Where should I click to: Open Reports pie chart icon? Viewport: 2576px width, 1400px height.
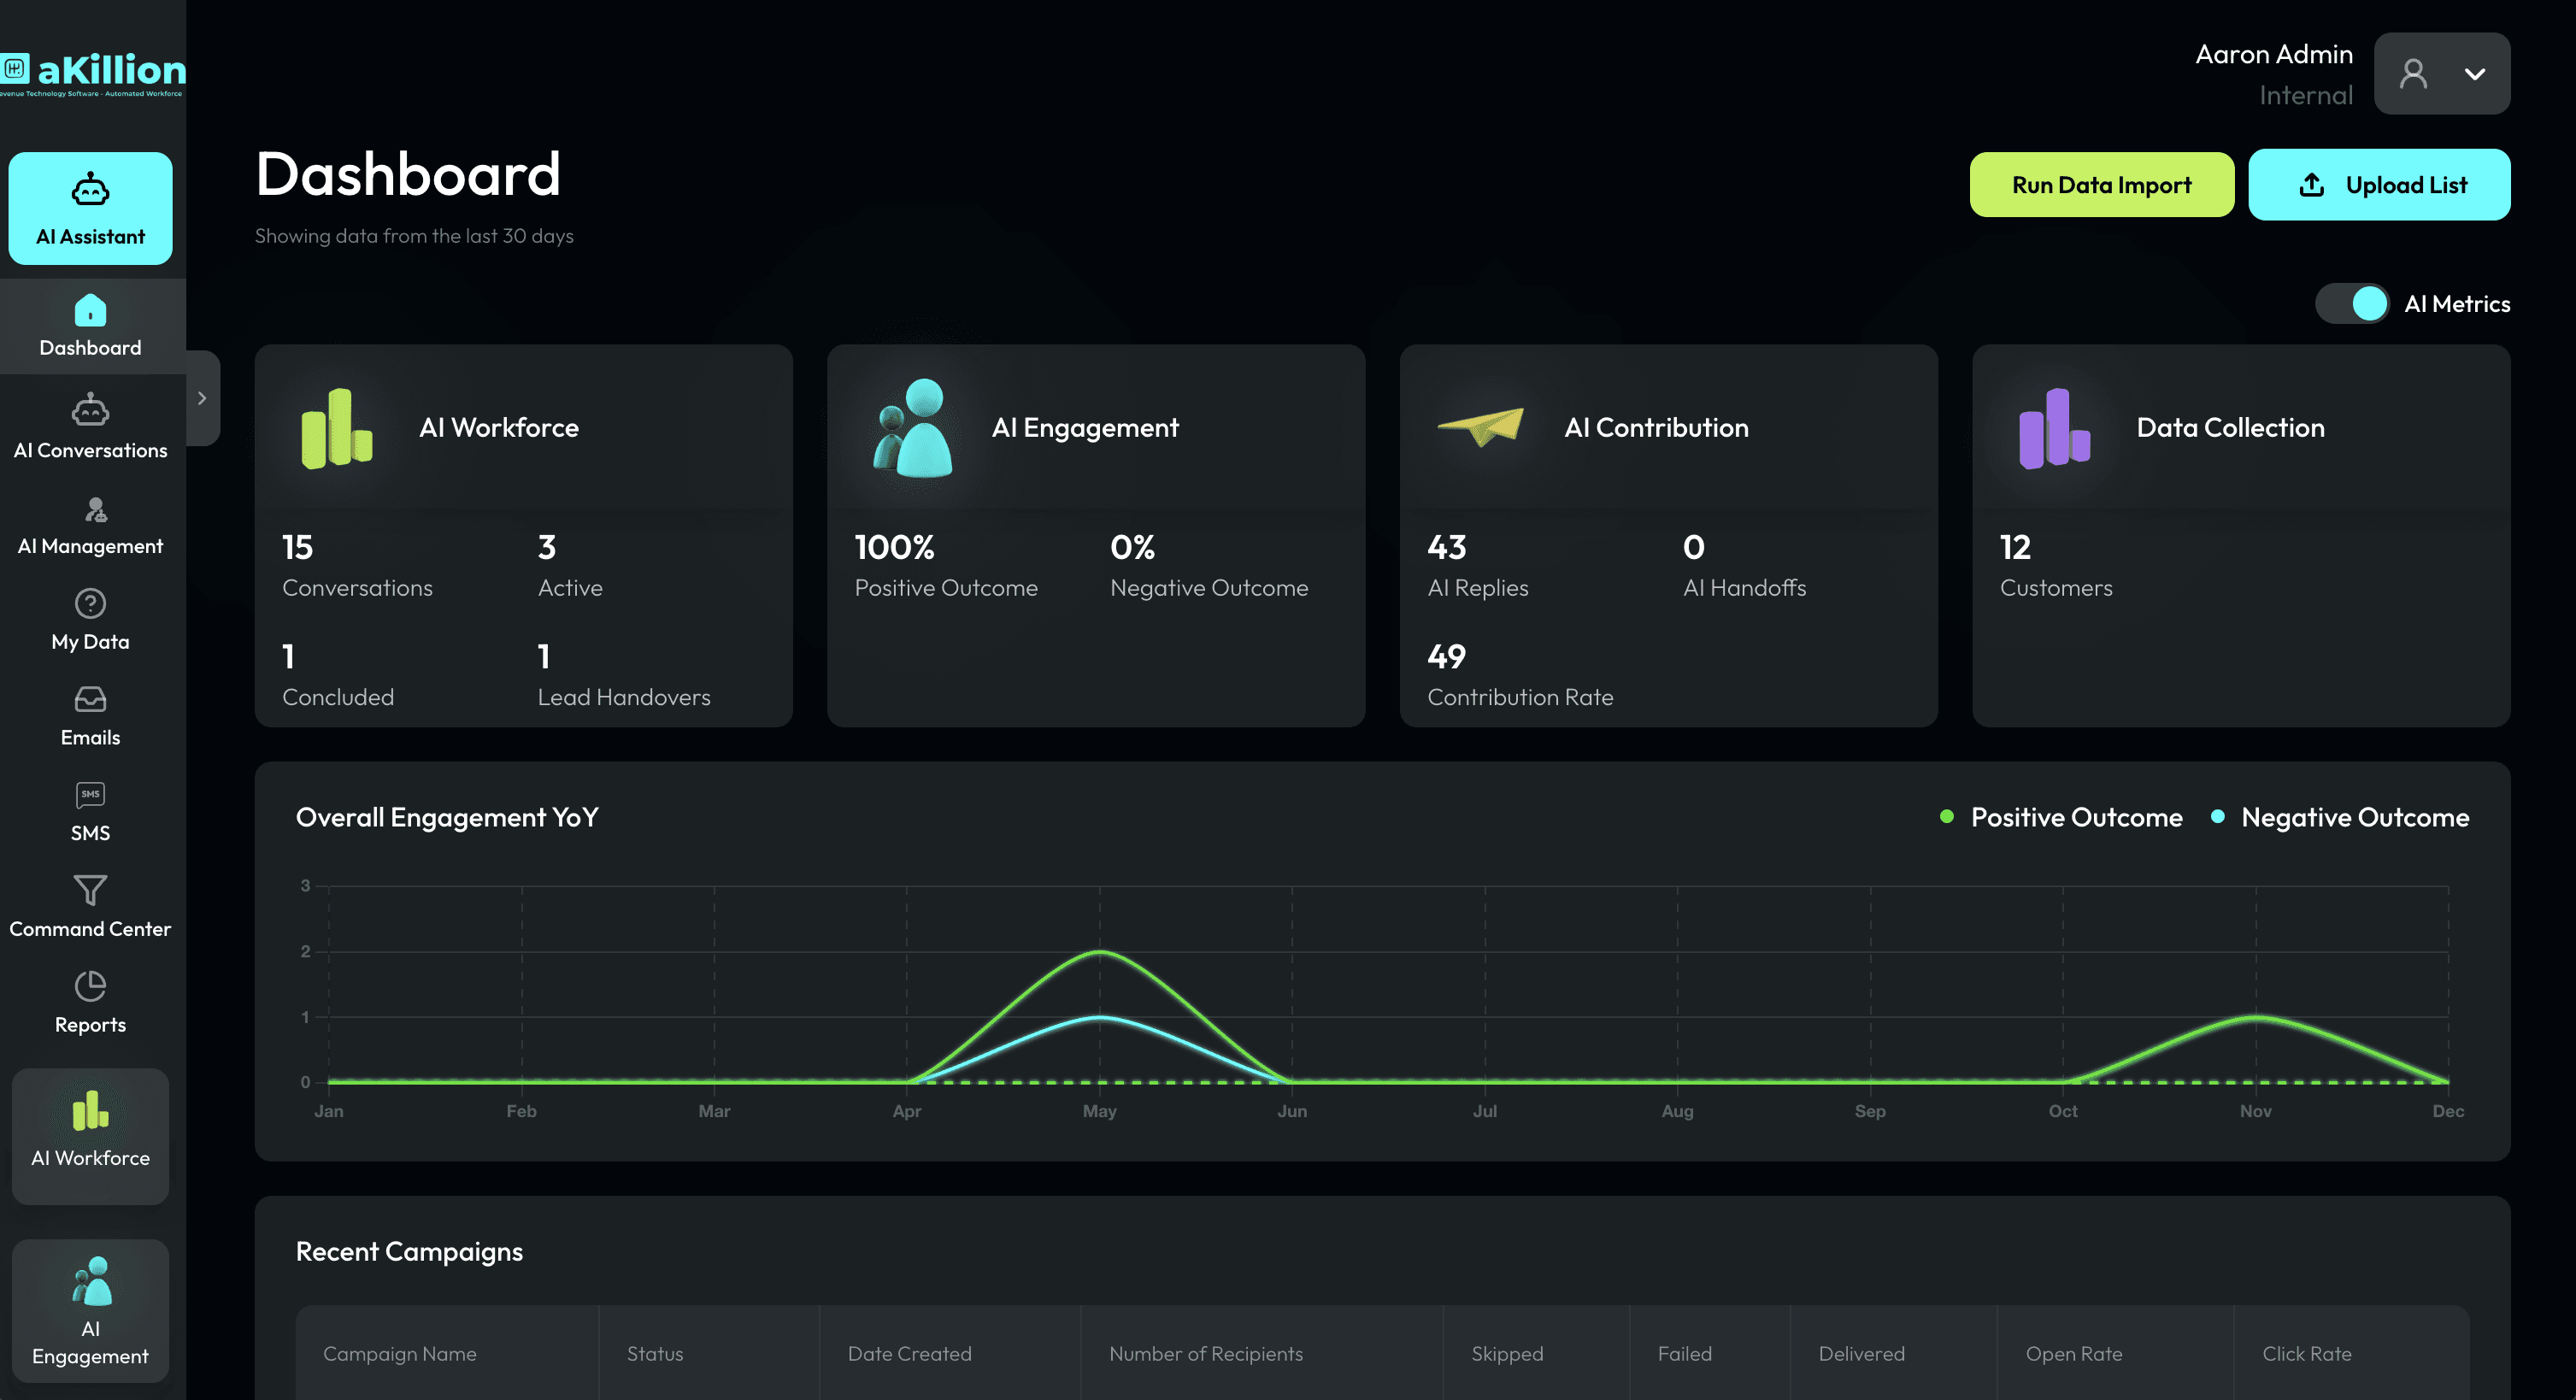90,986
